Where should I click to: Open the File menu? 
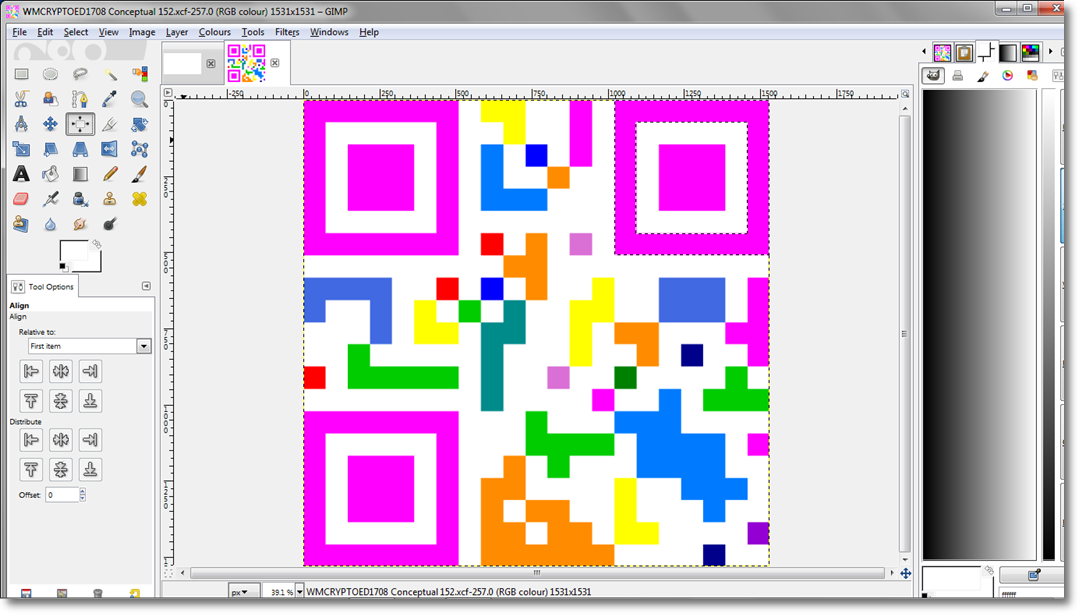(x=19, y=32)
